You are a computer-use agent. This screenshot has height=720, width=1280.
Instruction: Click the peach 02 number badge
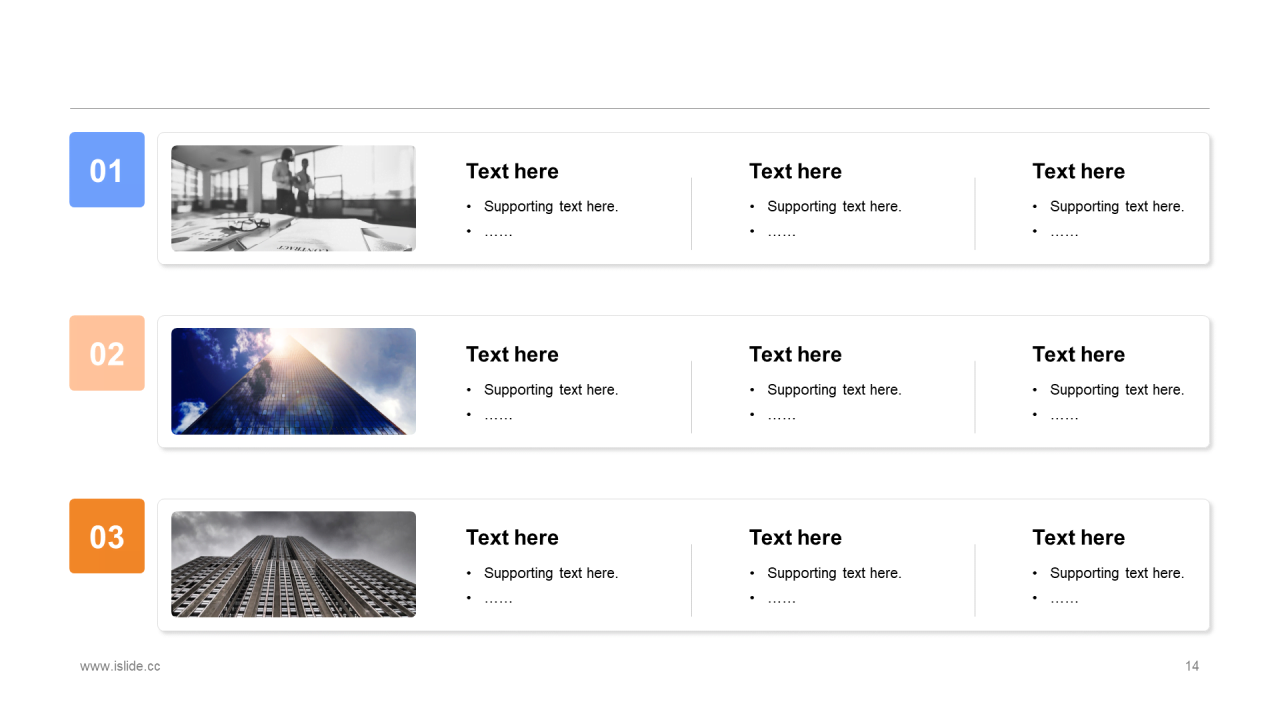click(107, 353)
